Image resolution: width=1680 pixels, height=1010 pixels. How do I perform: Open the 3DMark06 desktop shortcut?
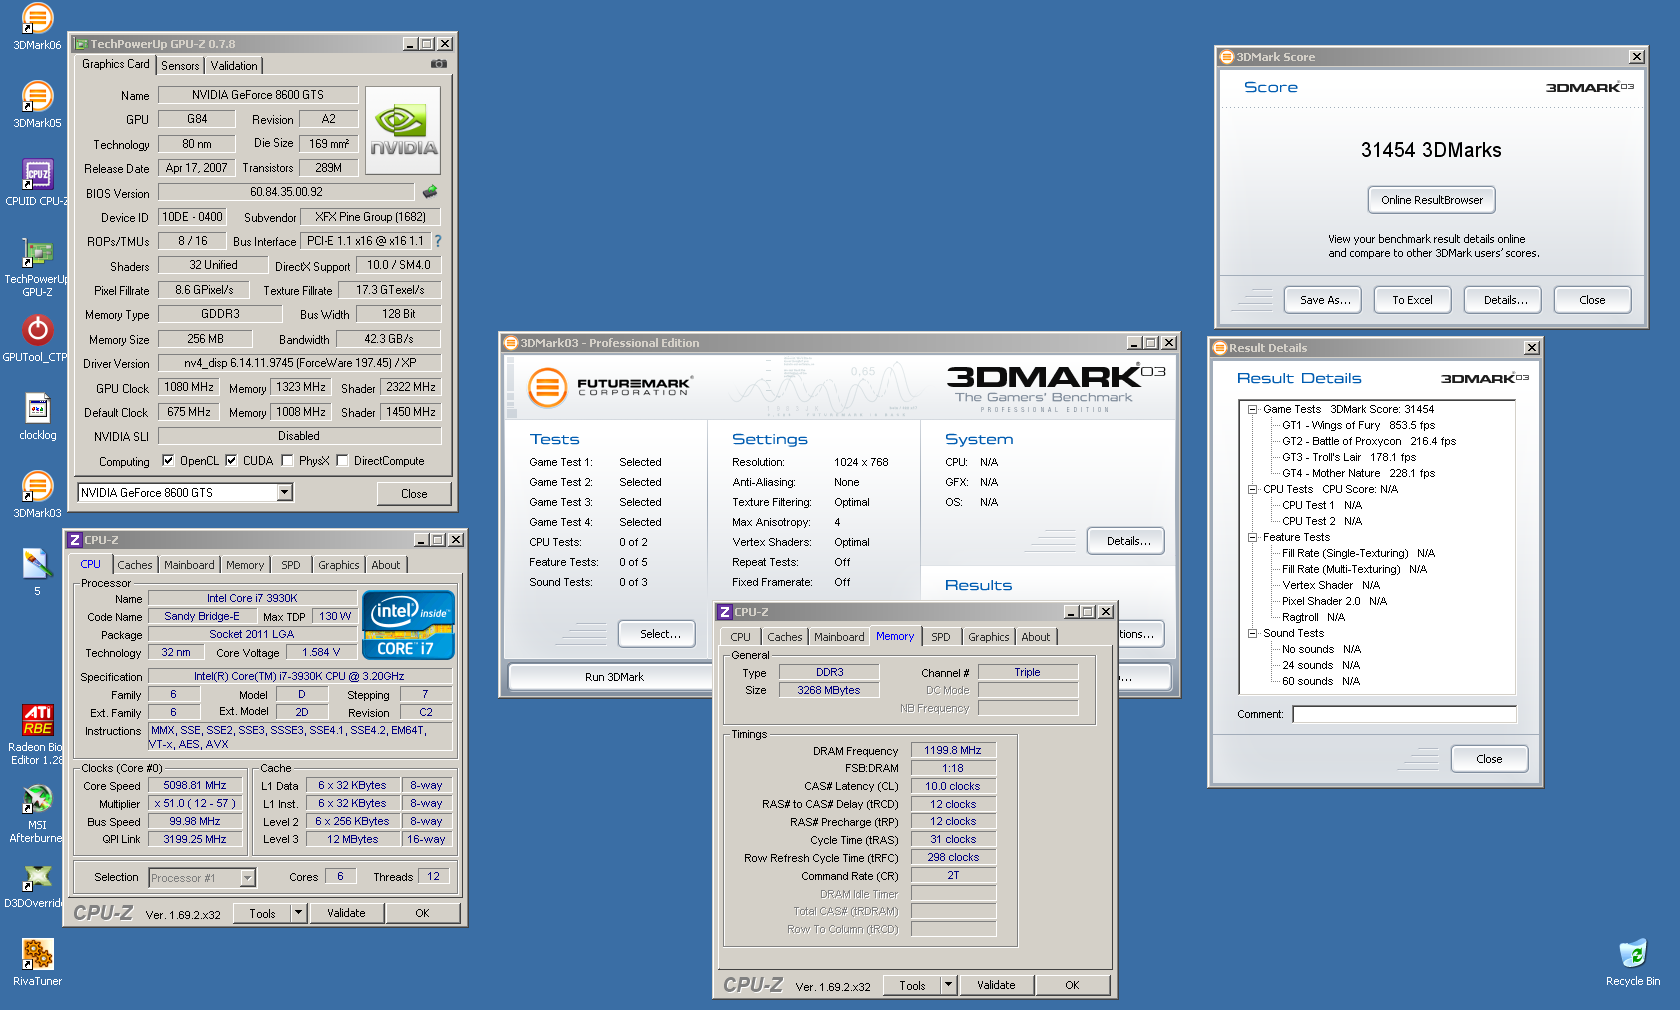(x=37, y=27)
